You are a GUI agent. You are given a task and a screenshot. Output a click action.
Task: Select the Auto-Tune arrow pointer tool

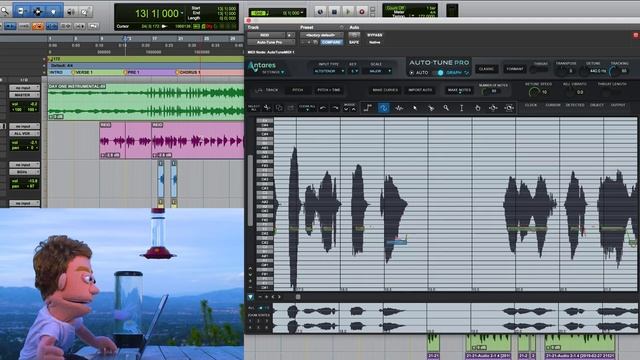(x=415, y=108)
